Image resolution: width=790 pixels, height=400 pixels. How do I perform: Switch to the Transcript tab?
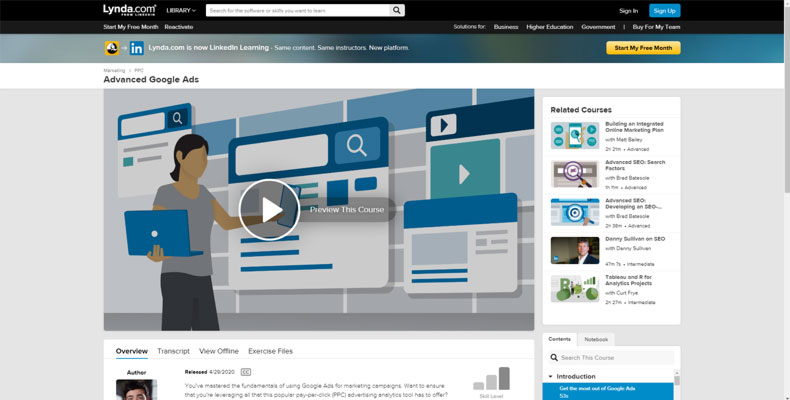click(x=173, y=351)
